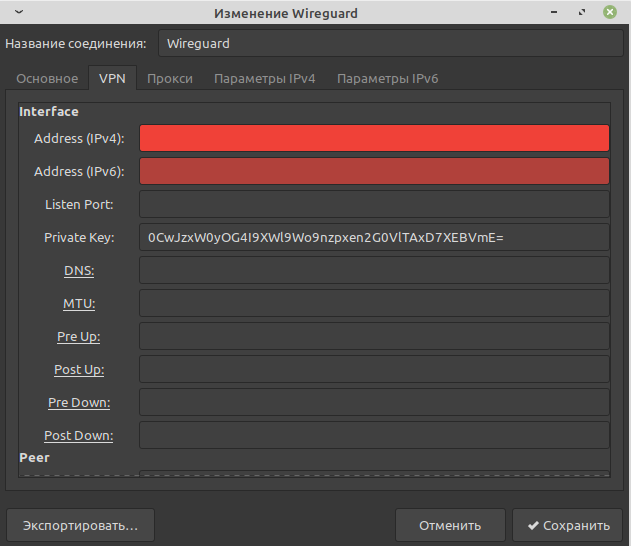The height and width of the screenshot is (546, 631).
Task: Click the Pre Up label link
Action: coord(78,336)
